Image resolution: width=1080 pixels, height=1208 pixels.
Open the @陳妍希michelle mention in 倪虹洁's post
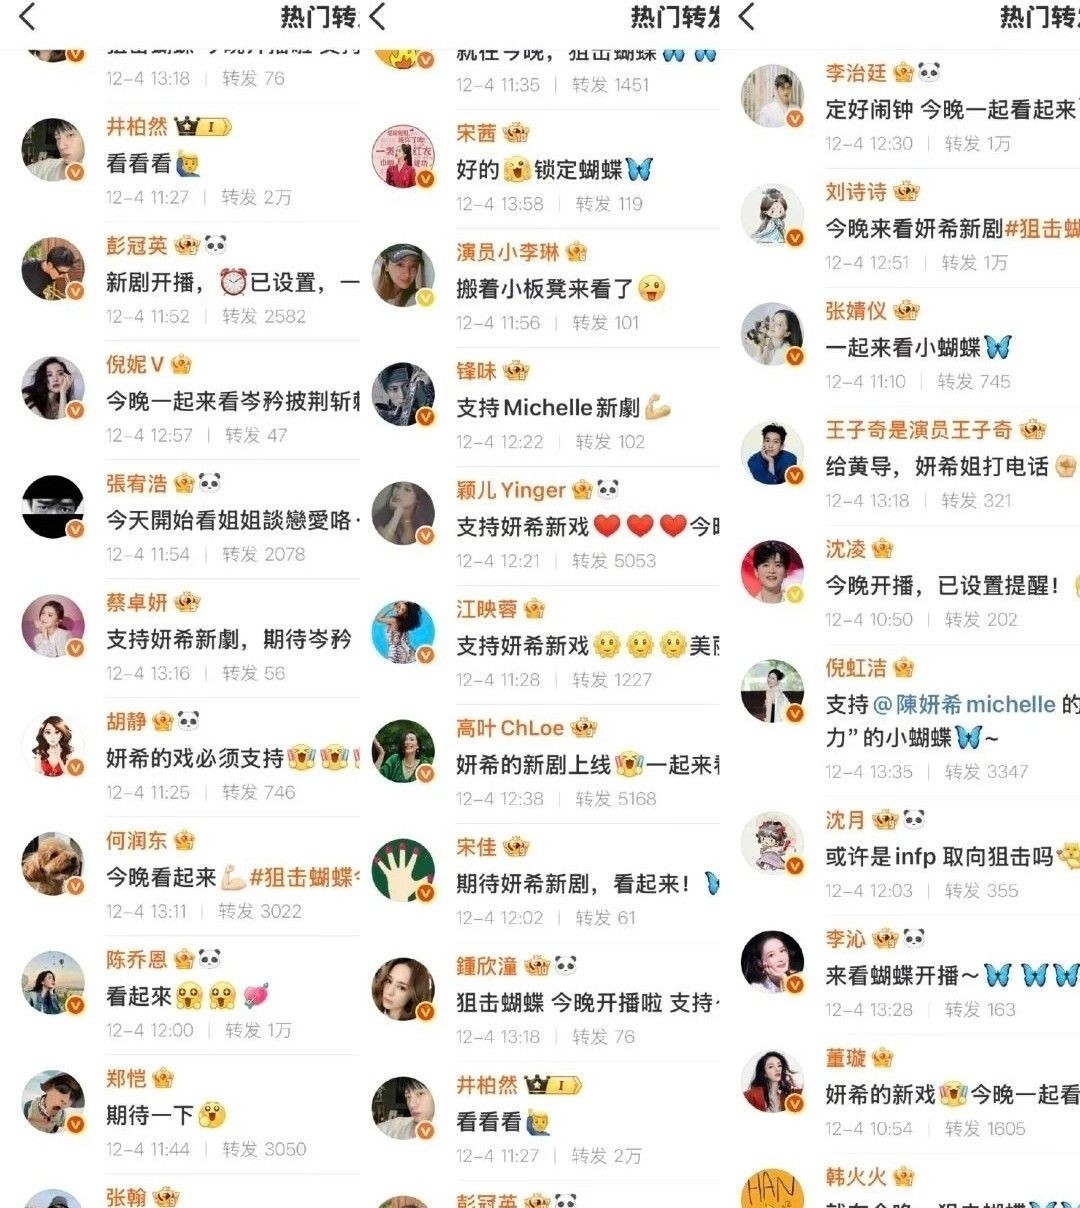pyautogui.click(x=965, y=704)
